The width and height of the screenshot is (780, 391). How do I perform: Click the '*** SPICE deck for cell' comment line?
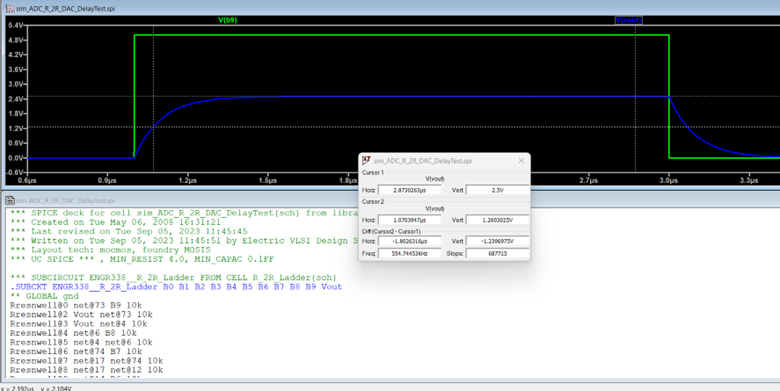184,213
